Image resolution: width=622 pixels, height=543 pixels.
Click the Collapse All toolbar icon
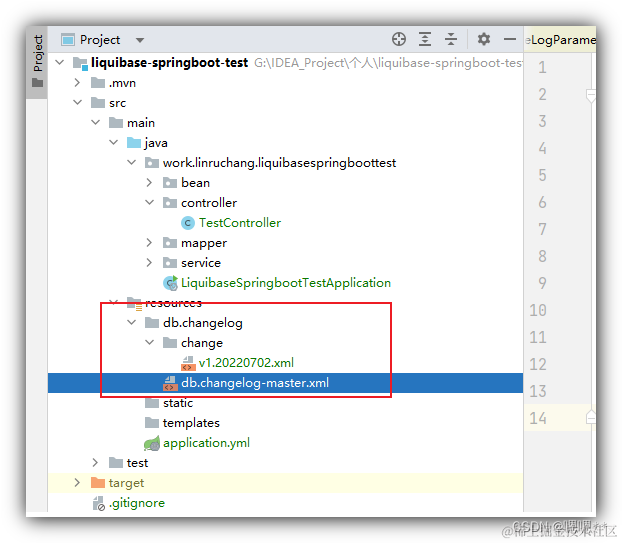451,39
